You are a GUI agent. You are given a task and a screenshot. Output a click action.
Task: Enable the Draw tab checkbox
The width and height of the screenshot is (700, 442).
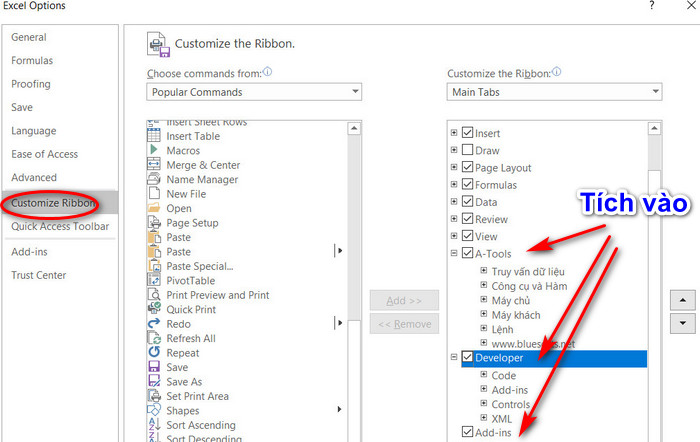(467, 149)
